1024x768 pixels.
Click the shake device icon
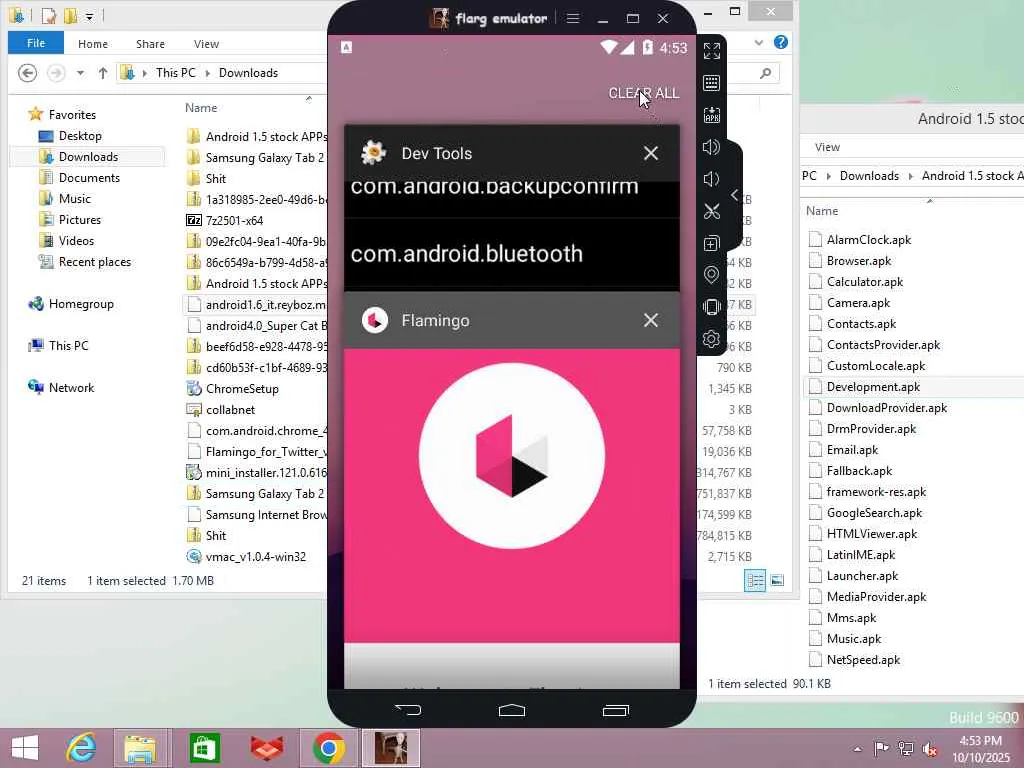711,306
